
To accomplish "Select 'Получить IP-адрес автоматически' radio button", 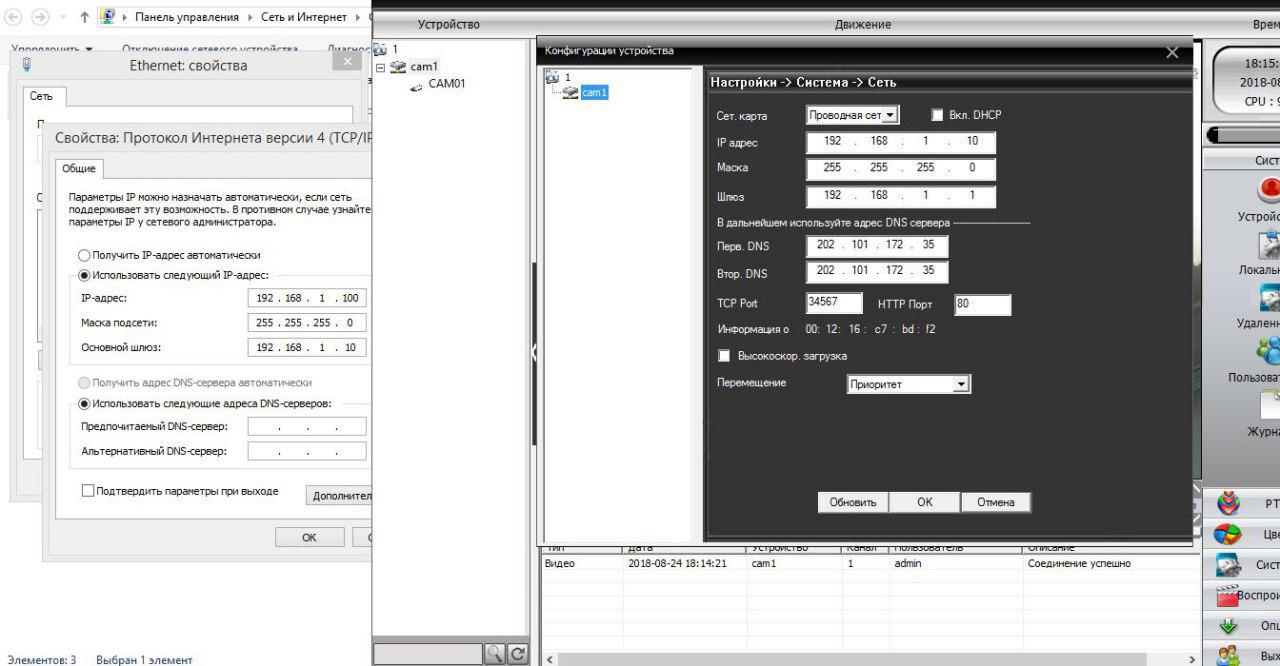I will point(85,255).
